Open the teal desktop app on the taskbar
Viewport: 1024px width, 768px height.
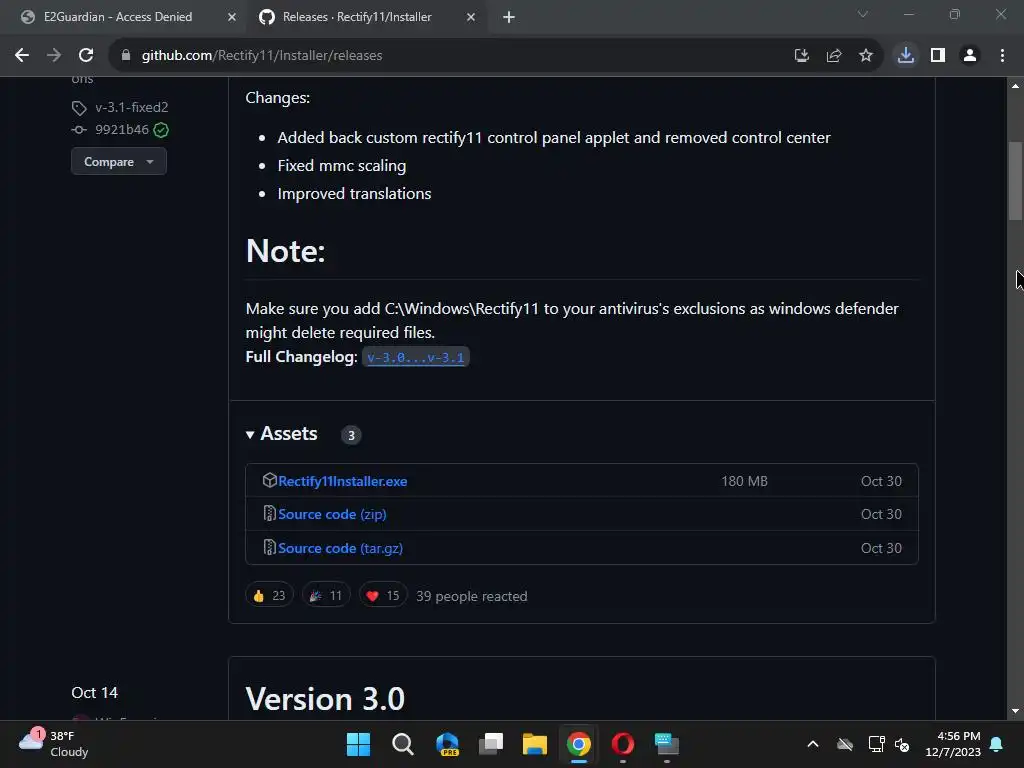tap(667, 744)
